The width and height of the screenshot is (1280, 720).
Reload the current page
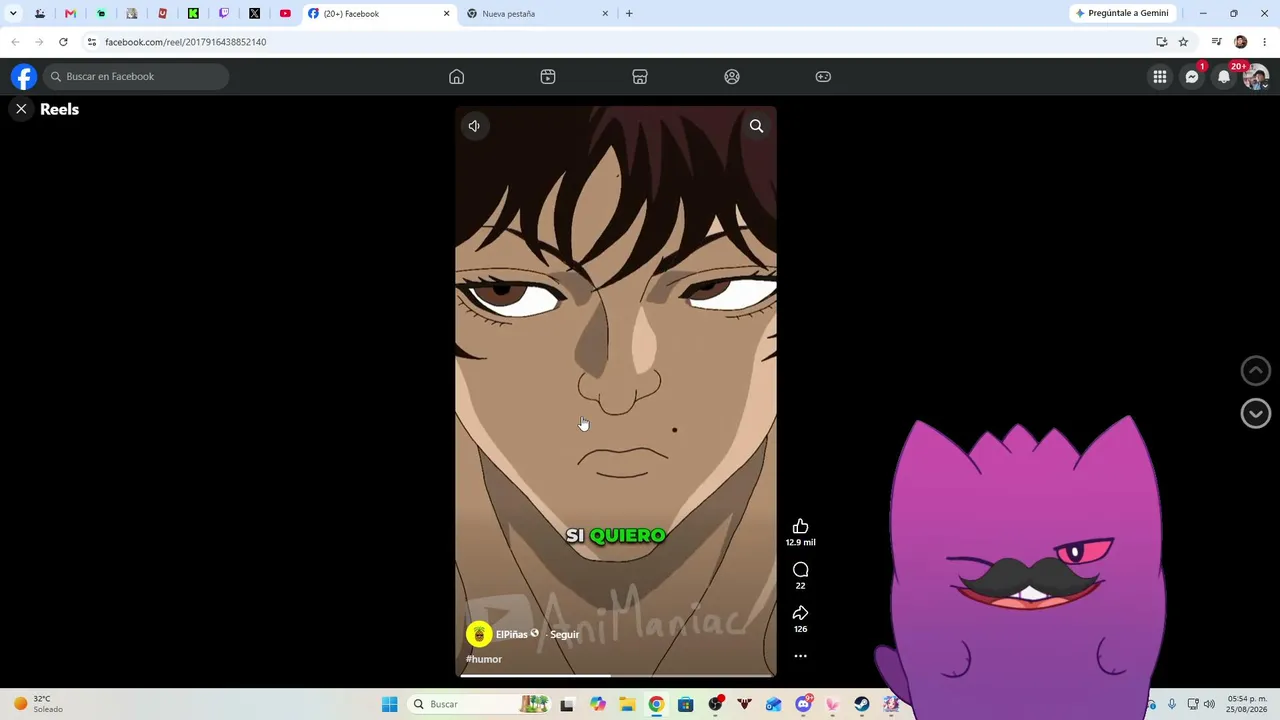pyautogui.click(x=63, y=42)
